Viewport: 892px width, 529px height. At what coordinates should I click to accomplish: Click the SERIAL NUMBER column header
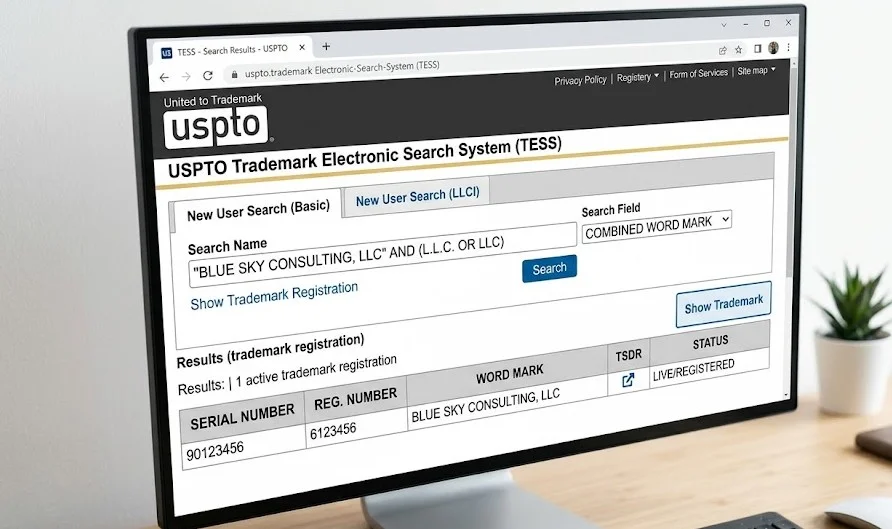coord(242,417)
